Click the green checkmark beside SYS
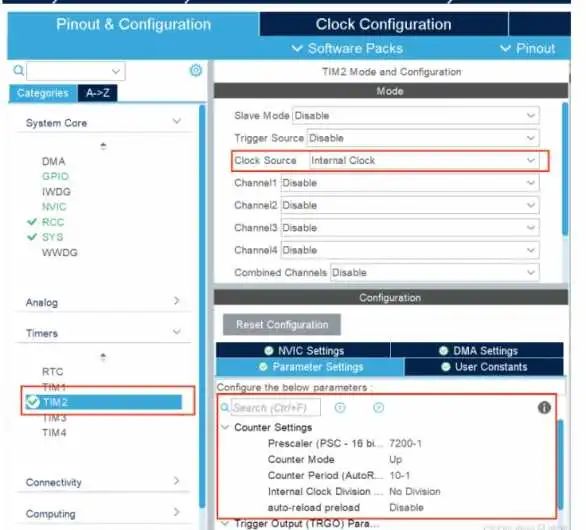Screen dimensions: 586x530 32,237
